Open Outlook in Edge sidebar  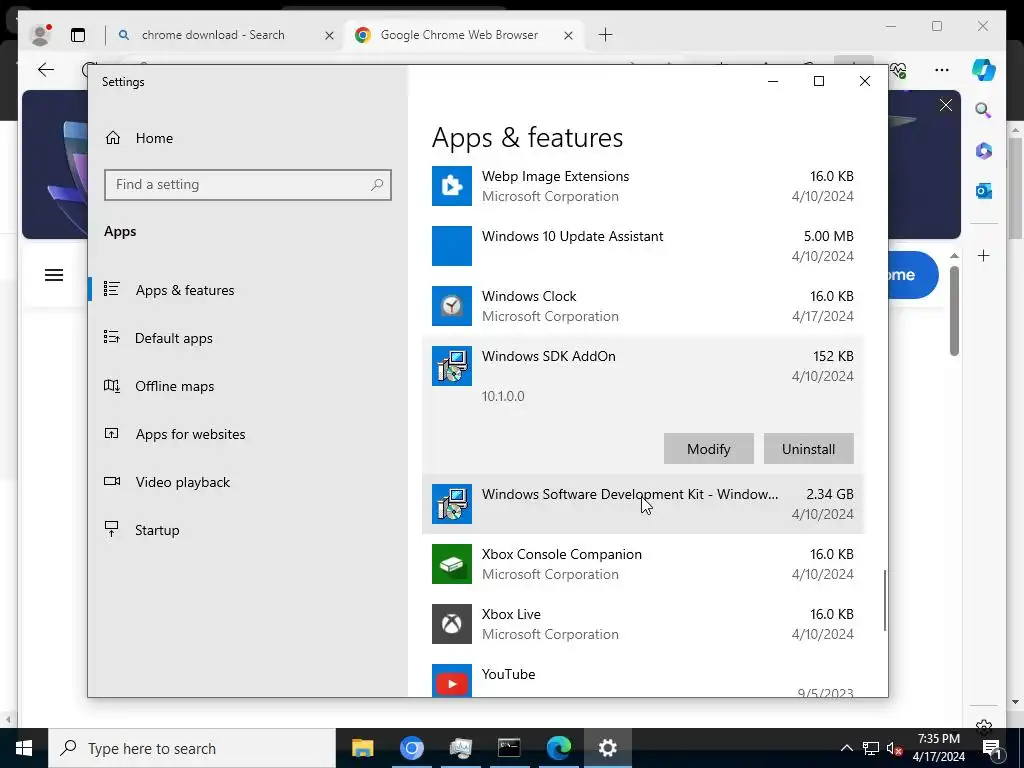(x=984, y=191)
